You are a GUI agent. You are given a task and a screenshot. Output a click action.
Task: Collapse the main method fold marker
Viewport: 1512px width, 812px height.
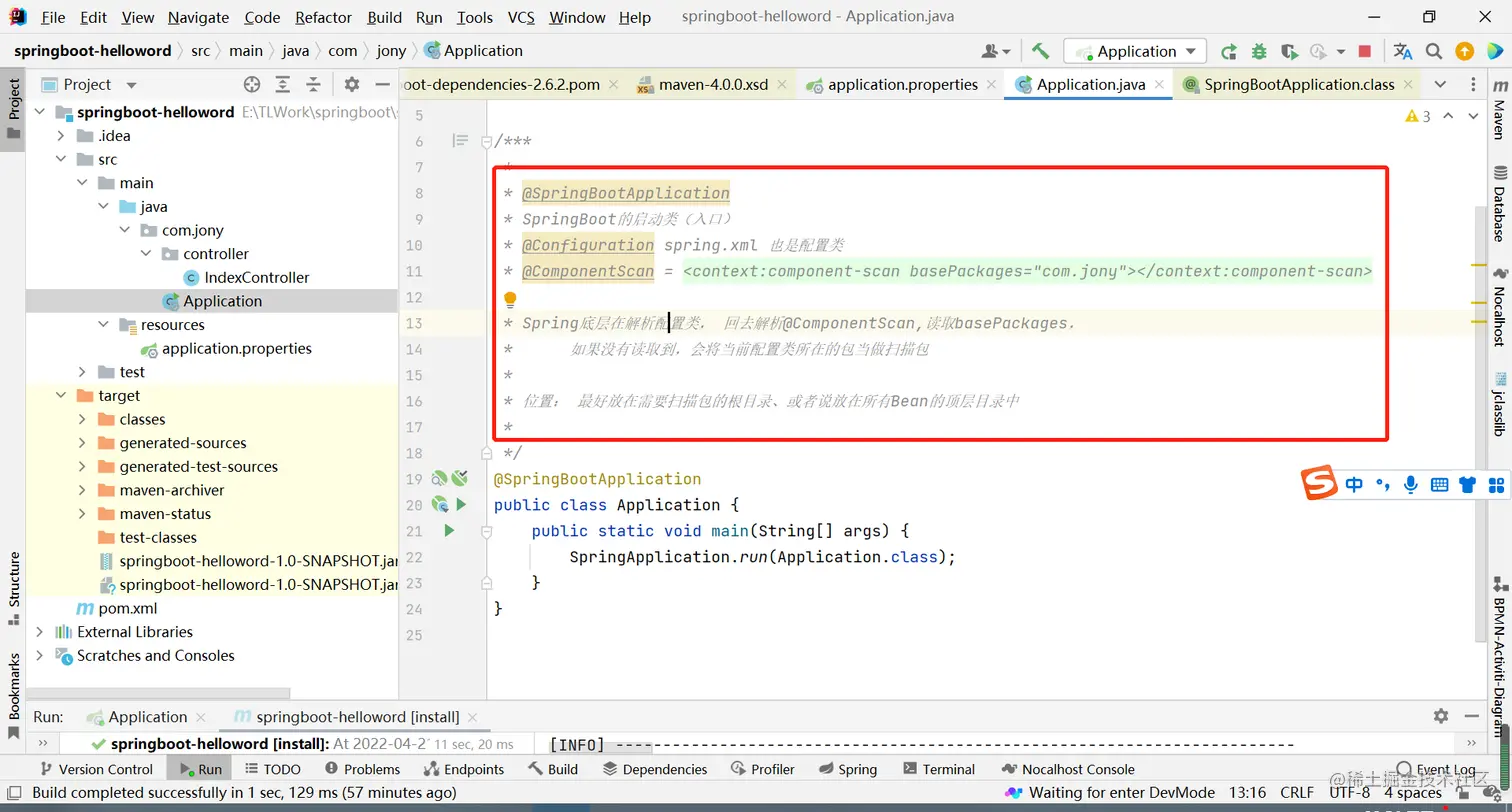(x=487, y=531)
